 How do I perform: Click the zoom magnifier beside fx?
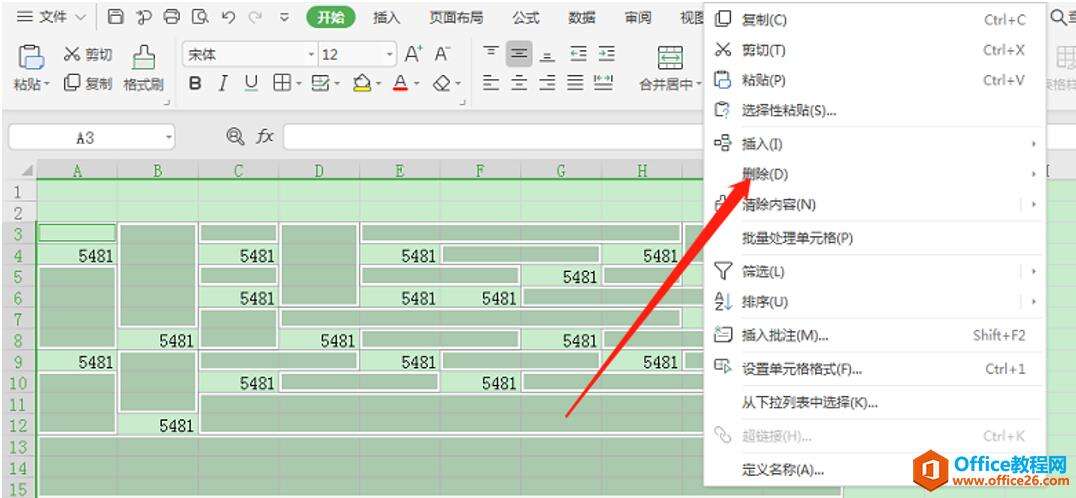point(235,137)
